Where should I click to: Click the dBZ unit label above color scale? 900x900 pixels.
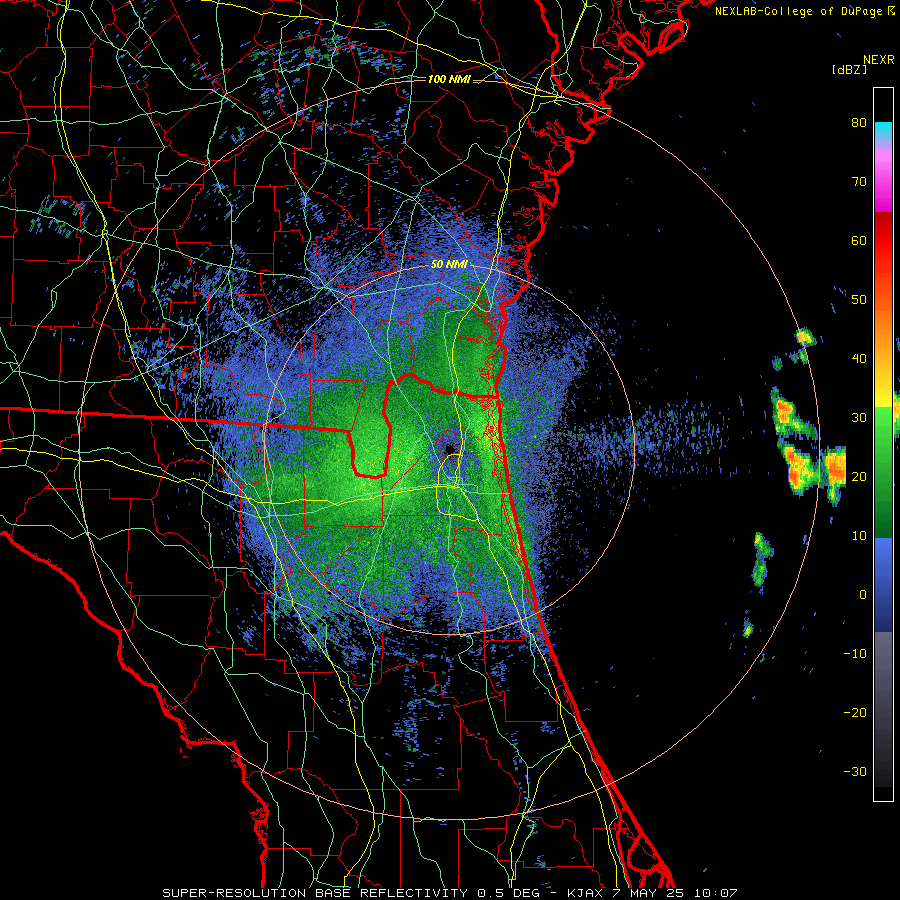849,69
